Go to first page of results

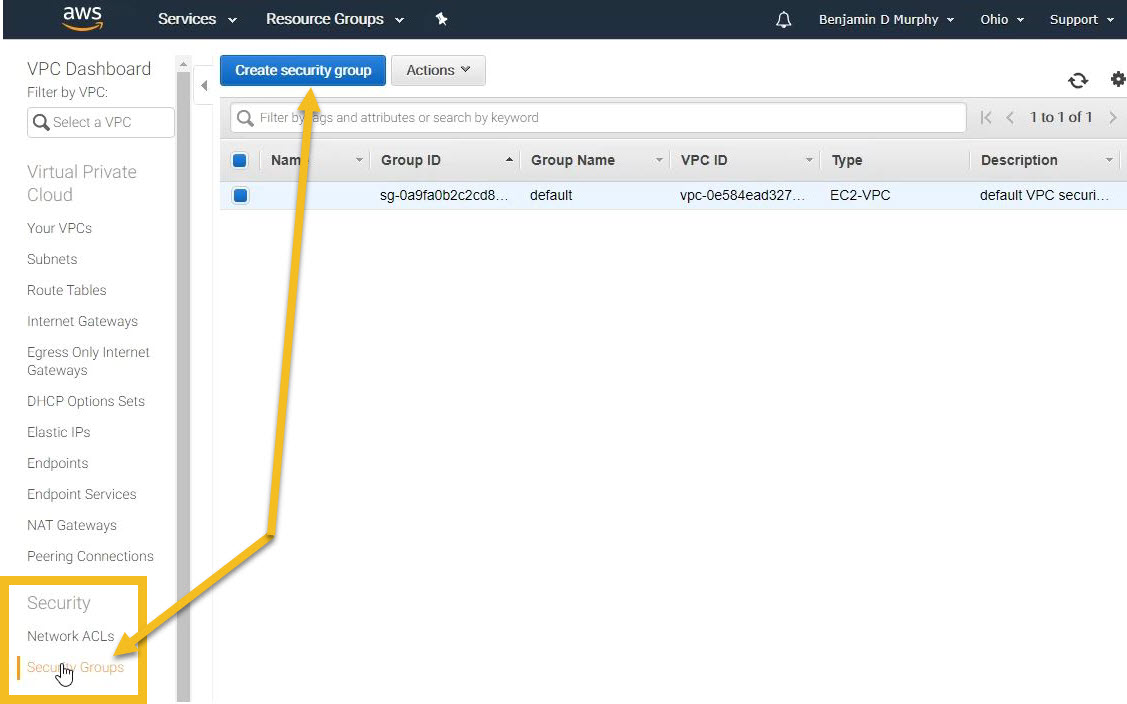tap(985, 117)
